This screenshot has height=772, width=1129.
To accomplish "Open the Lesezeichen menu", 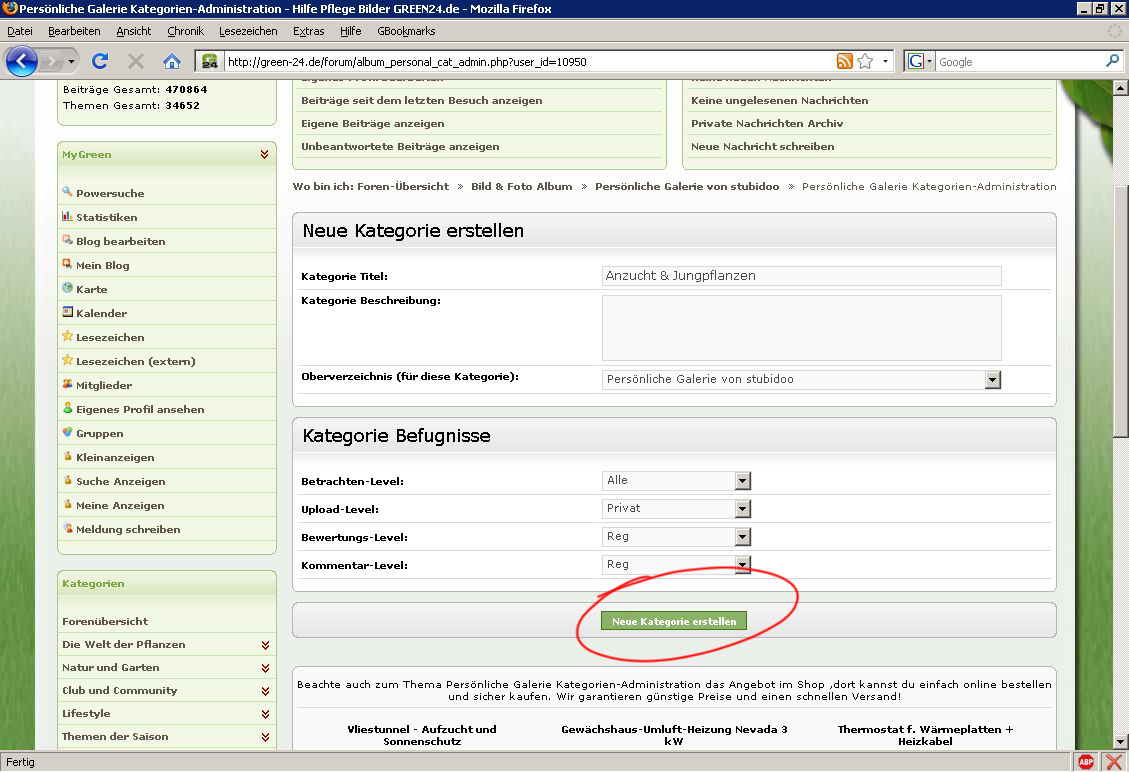I will (x=248, y=31).
